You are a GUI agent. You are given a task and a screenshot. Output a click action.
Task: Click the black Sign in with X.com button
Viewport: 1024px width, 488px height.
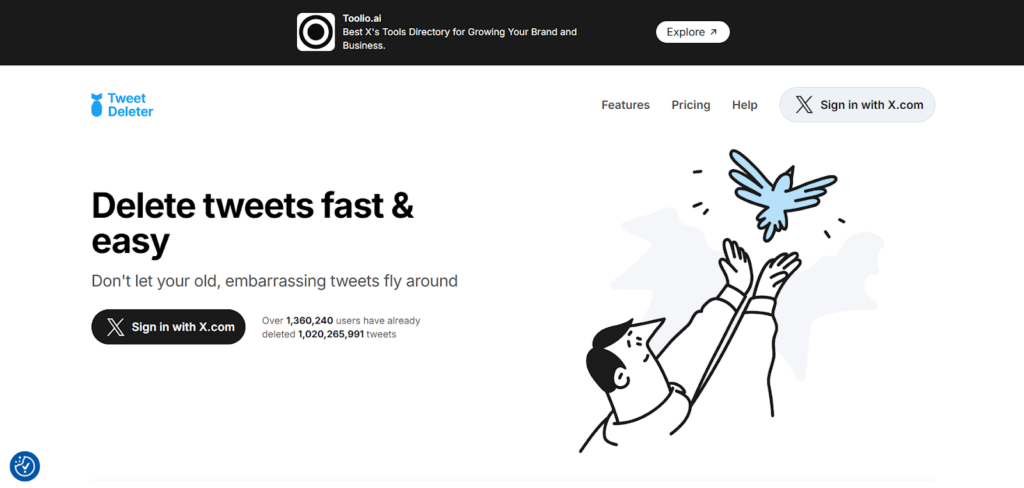pyautogui.click(x=168, y=327)
